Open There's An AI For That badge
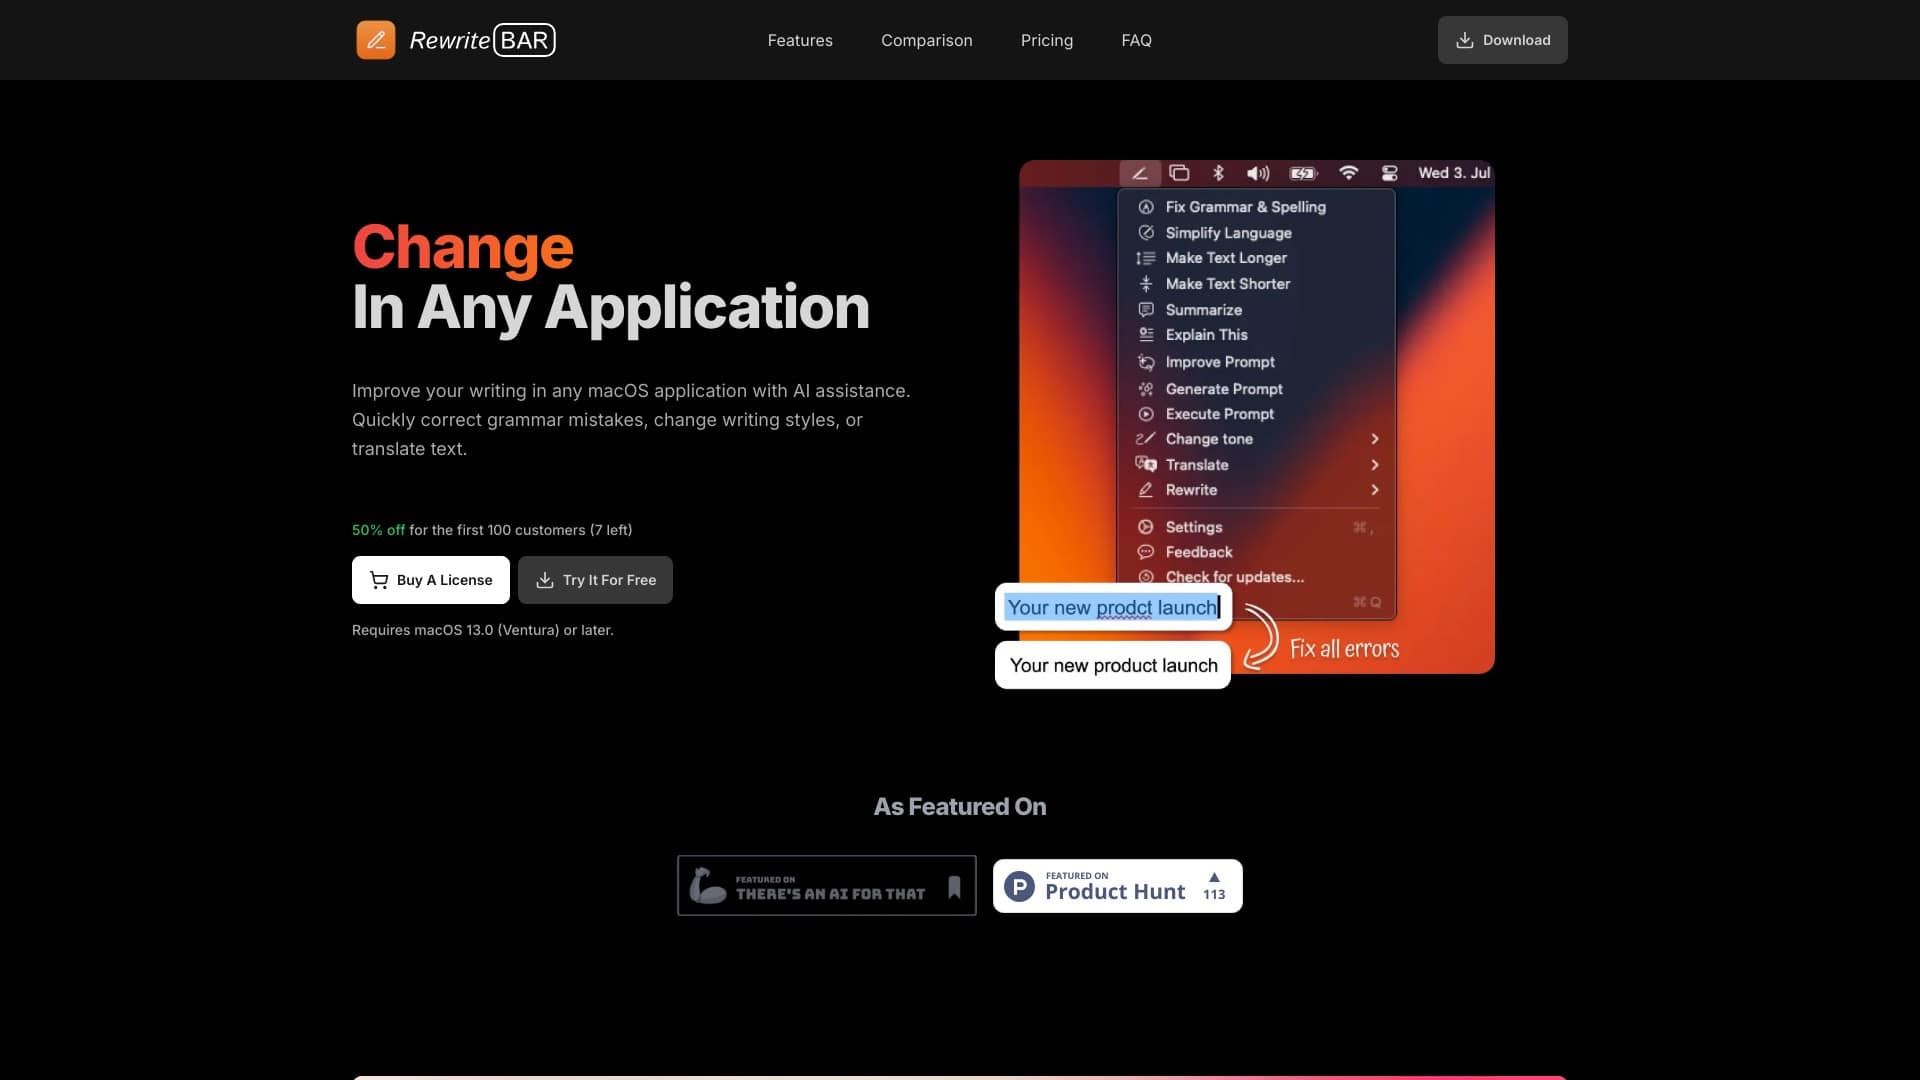This screenshot has height=1080, width=1920. pos(826,886)
